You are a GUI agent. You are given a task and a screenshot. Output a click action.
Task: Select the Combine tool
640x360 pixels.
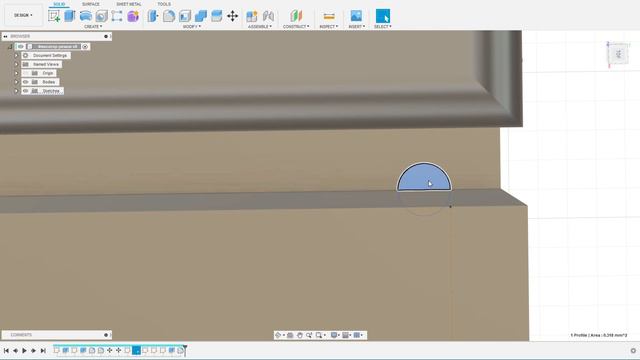coord(200,16)
